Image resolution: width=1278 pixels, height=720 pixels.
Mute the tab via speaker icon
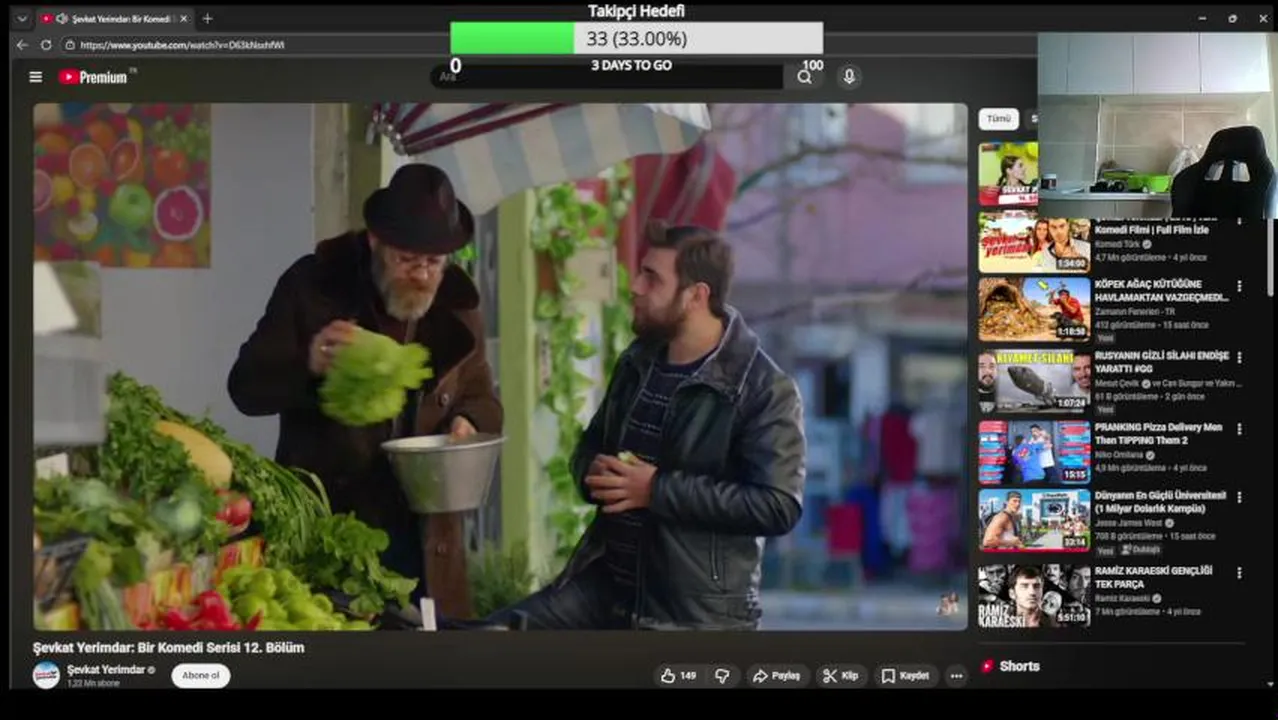point(62,19)
